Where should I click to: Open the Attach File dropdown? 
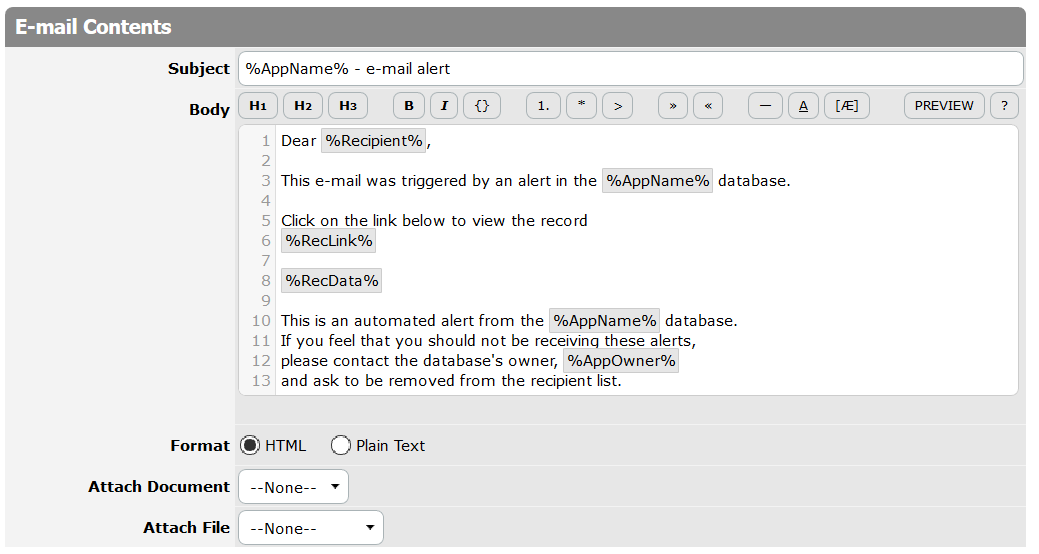[x=311, y=528]
